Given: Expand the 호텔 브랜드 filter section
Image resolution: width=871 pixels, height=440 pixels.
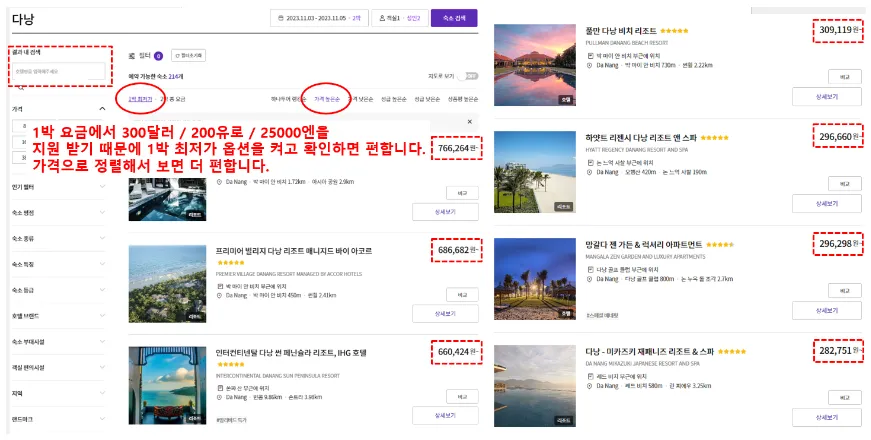Looking at the screenshot, I should (x=58, y=316).
